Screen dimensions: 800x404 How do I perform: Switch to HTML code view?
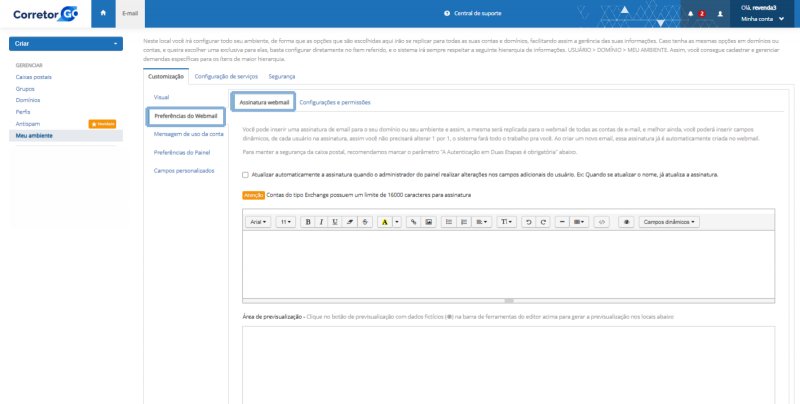602,222
